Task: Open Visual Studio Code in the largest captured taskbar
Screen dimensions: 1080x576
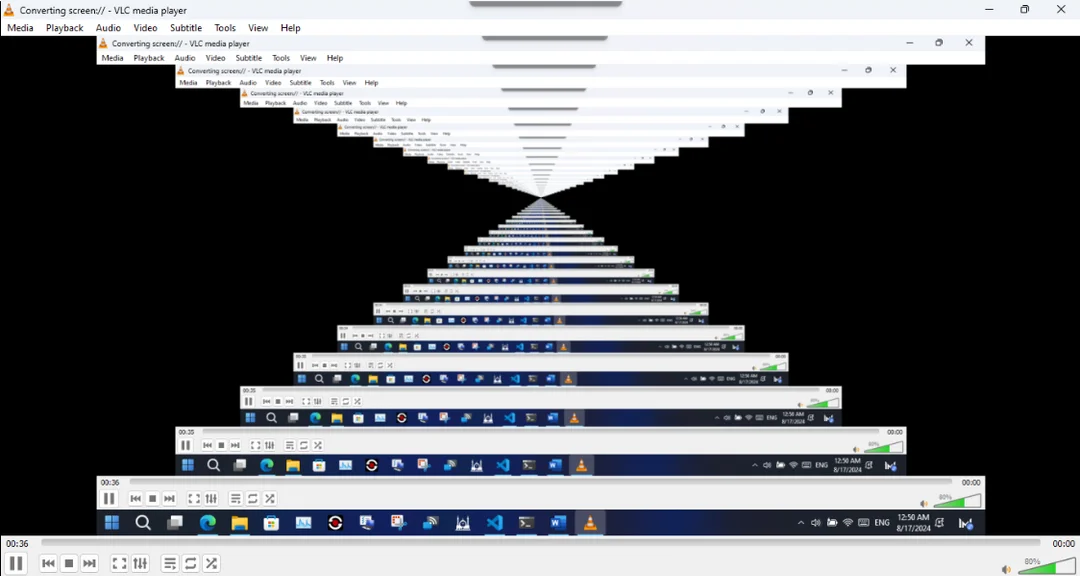Action: [x=495, y=523]
